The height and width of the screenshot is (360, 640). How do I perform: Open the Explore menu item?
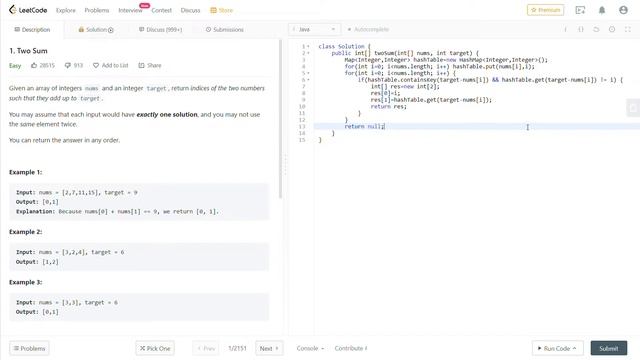(66, 10)
